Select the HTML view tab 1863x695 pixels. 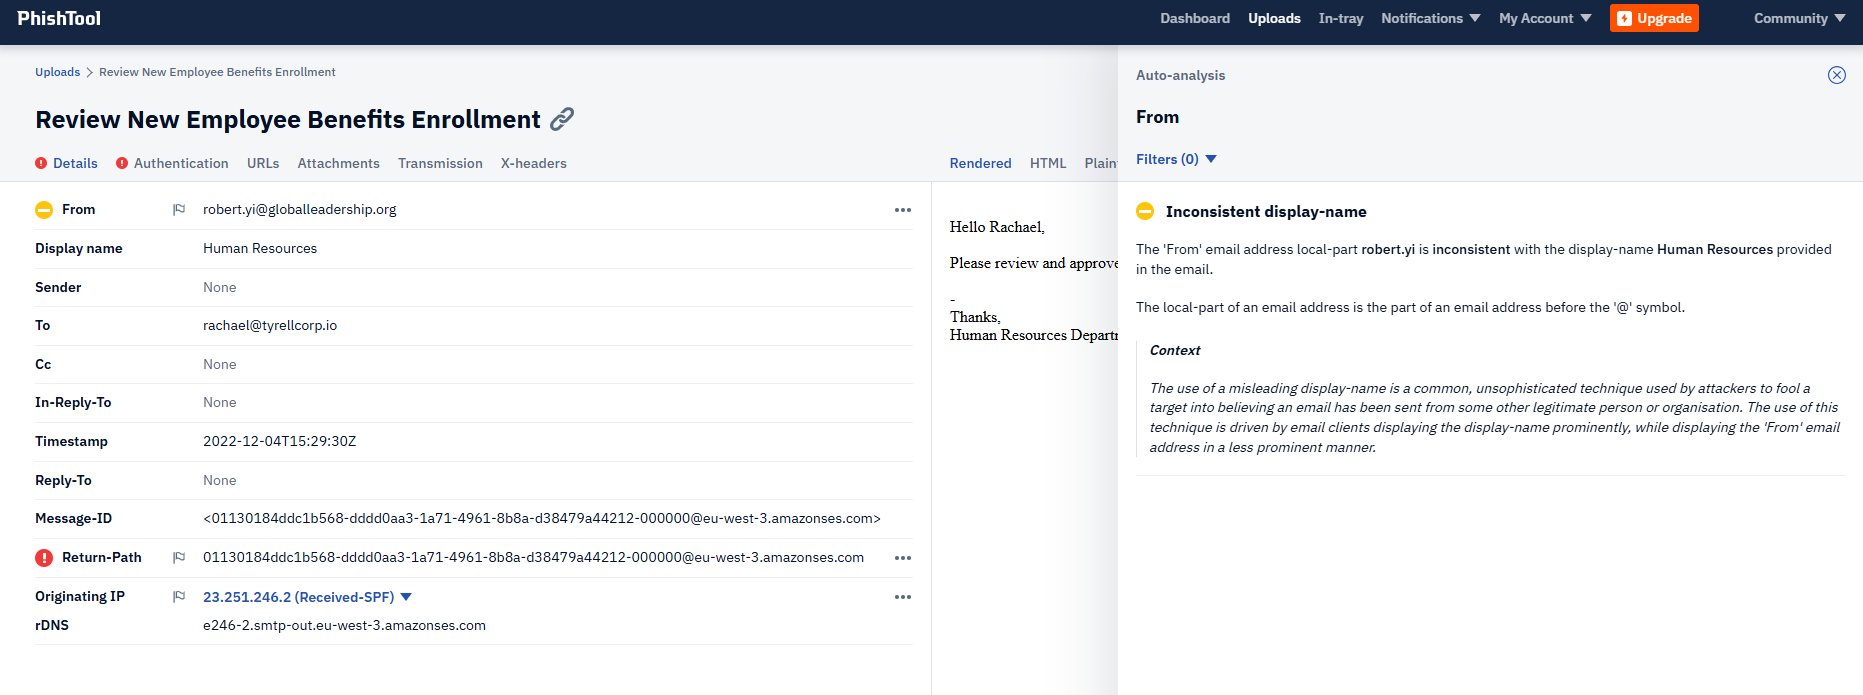[1048, 163]
